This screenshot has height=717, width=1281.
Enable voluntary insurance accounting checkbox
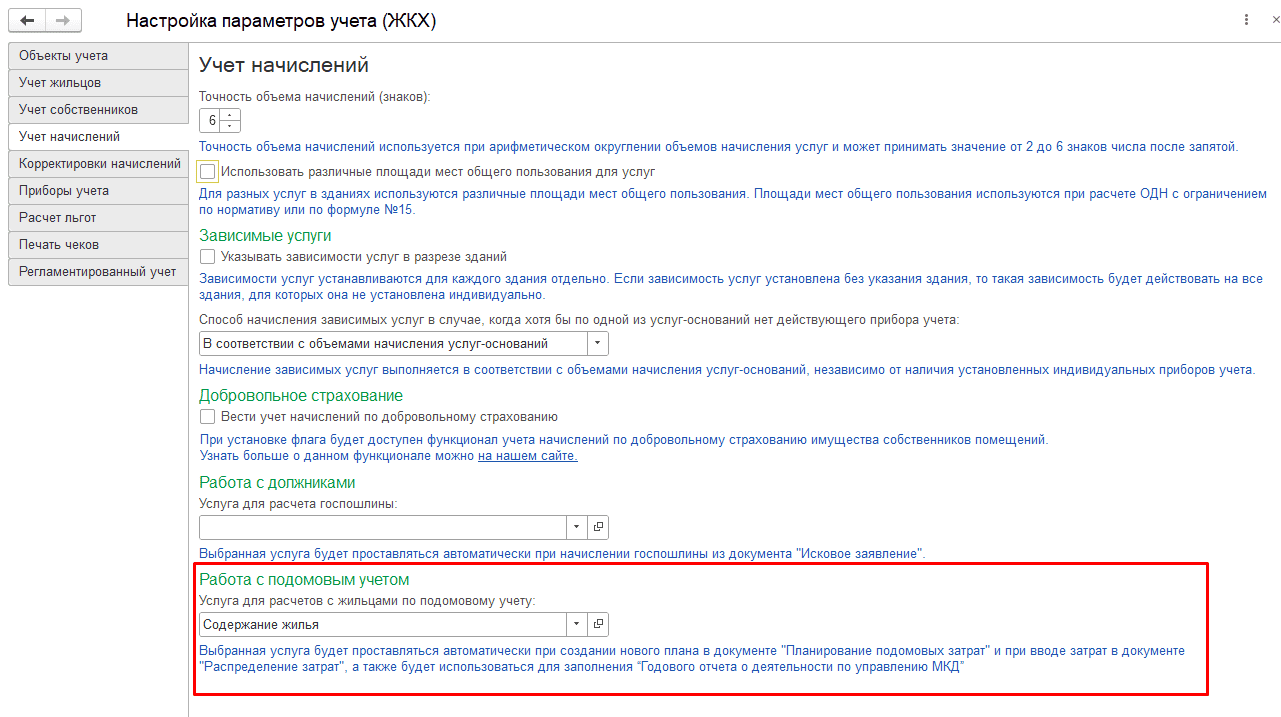(x=208, y=417)
